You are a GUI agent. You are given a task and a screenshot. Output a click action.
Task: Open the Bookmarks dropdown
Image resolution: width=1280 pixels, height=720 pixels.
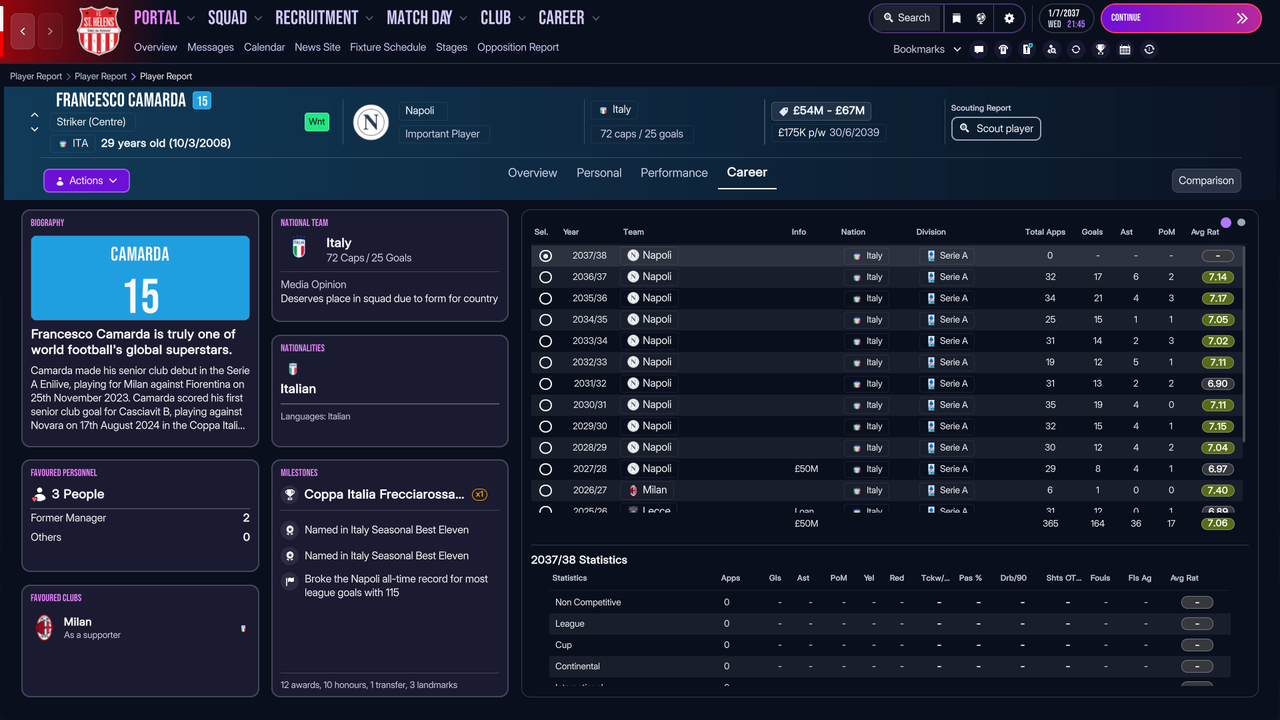pyautogui.click(x=927, y=49)
